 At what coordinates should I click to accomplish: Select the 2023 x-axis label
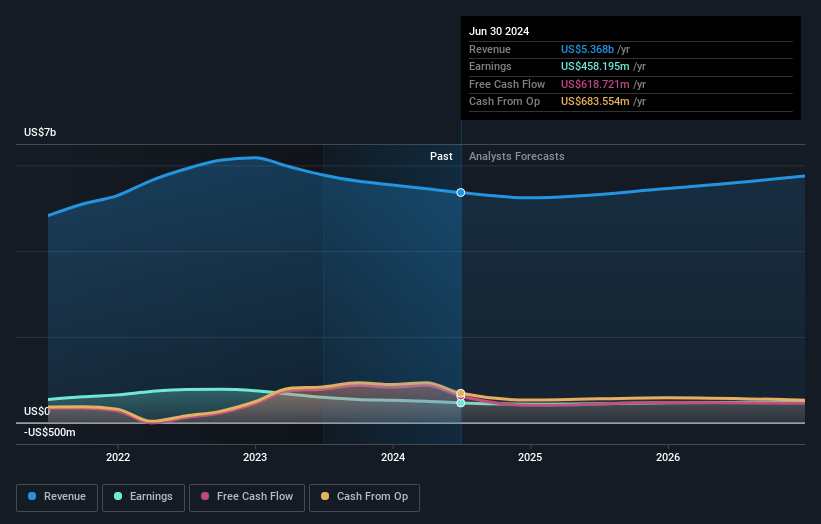click(255, 457)
